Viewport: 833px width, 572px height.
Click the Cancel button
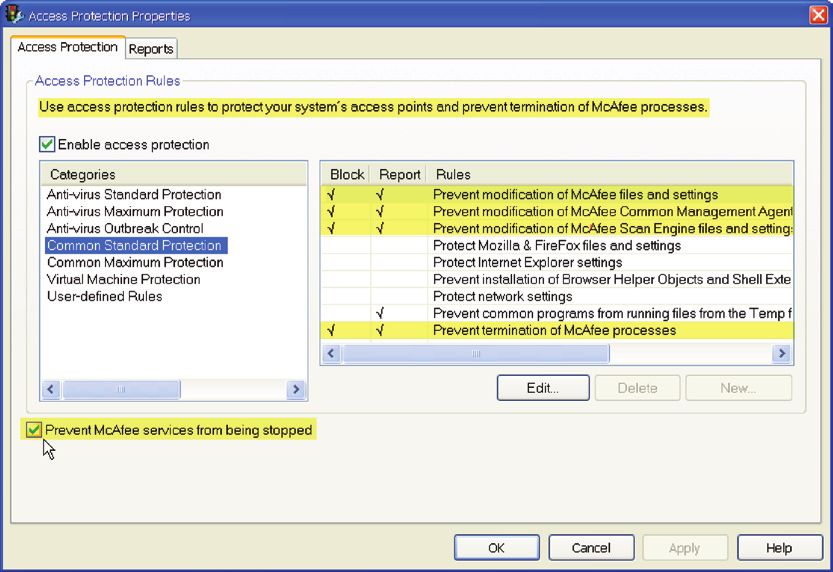591,548
